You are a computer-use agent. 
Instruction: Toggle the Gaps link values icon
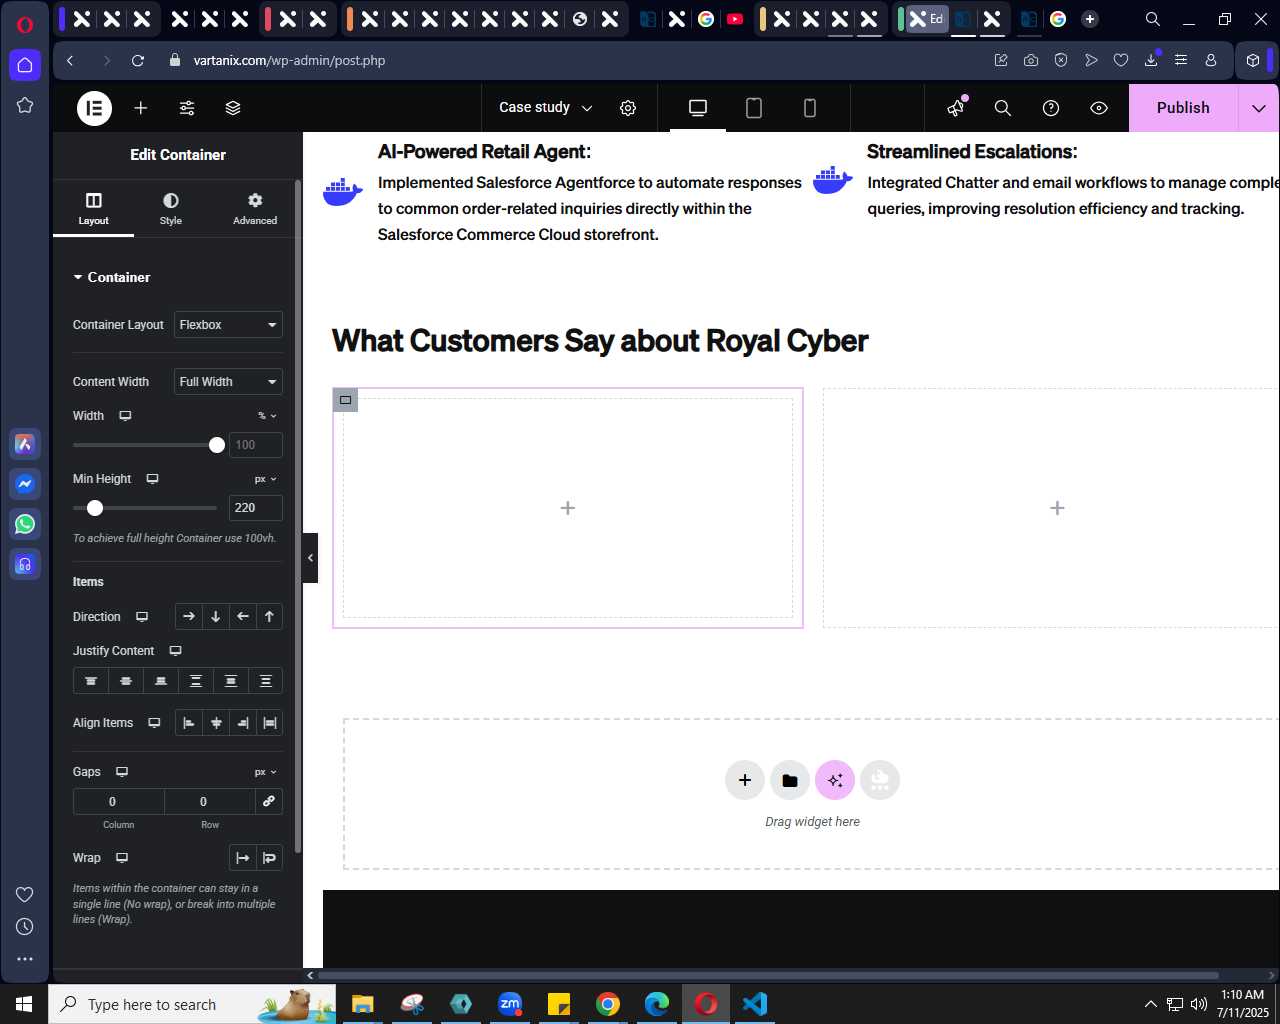[269, 802]
